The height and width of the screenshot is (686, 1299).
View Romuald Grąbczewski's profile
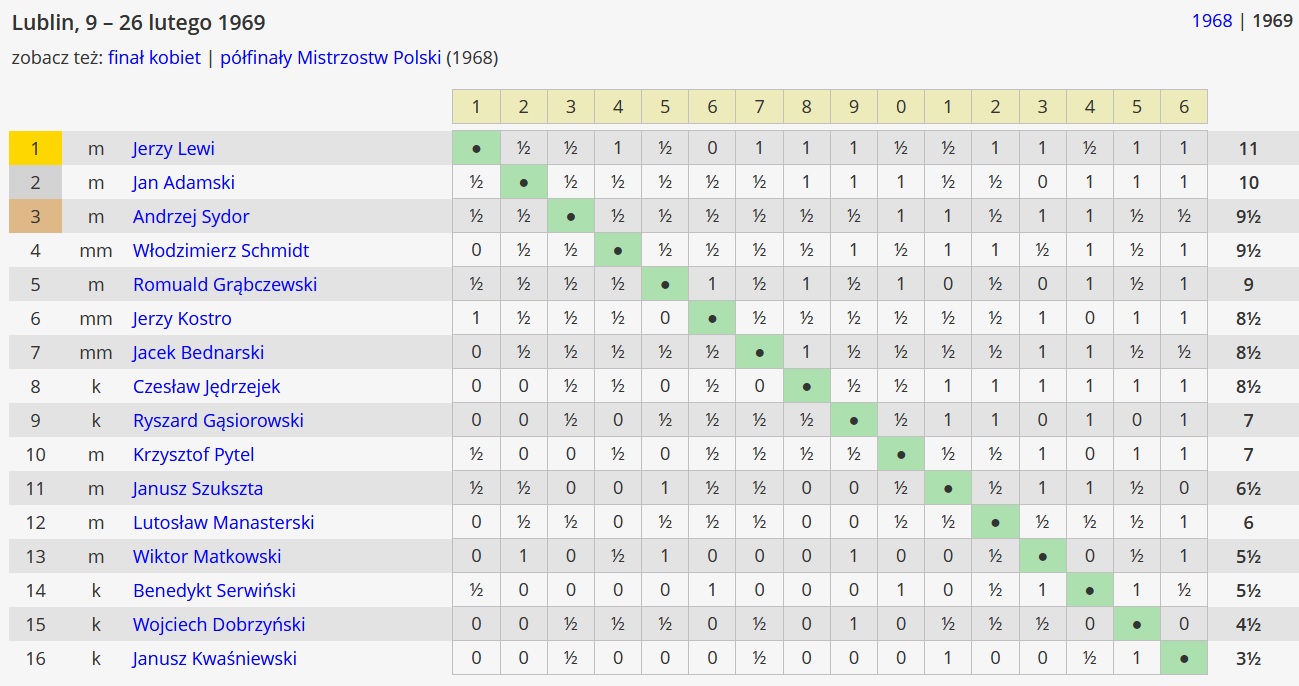(x=225, y=285)
